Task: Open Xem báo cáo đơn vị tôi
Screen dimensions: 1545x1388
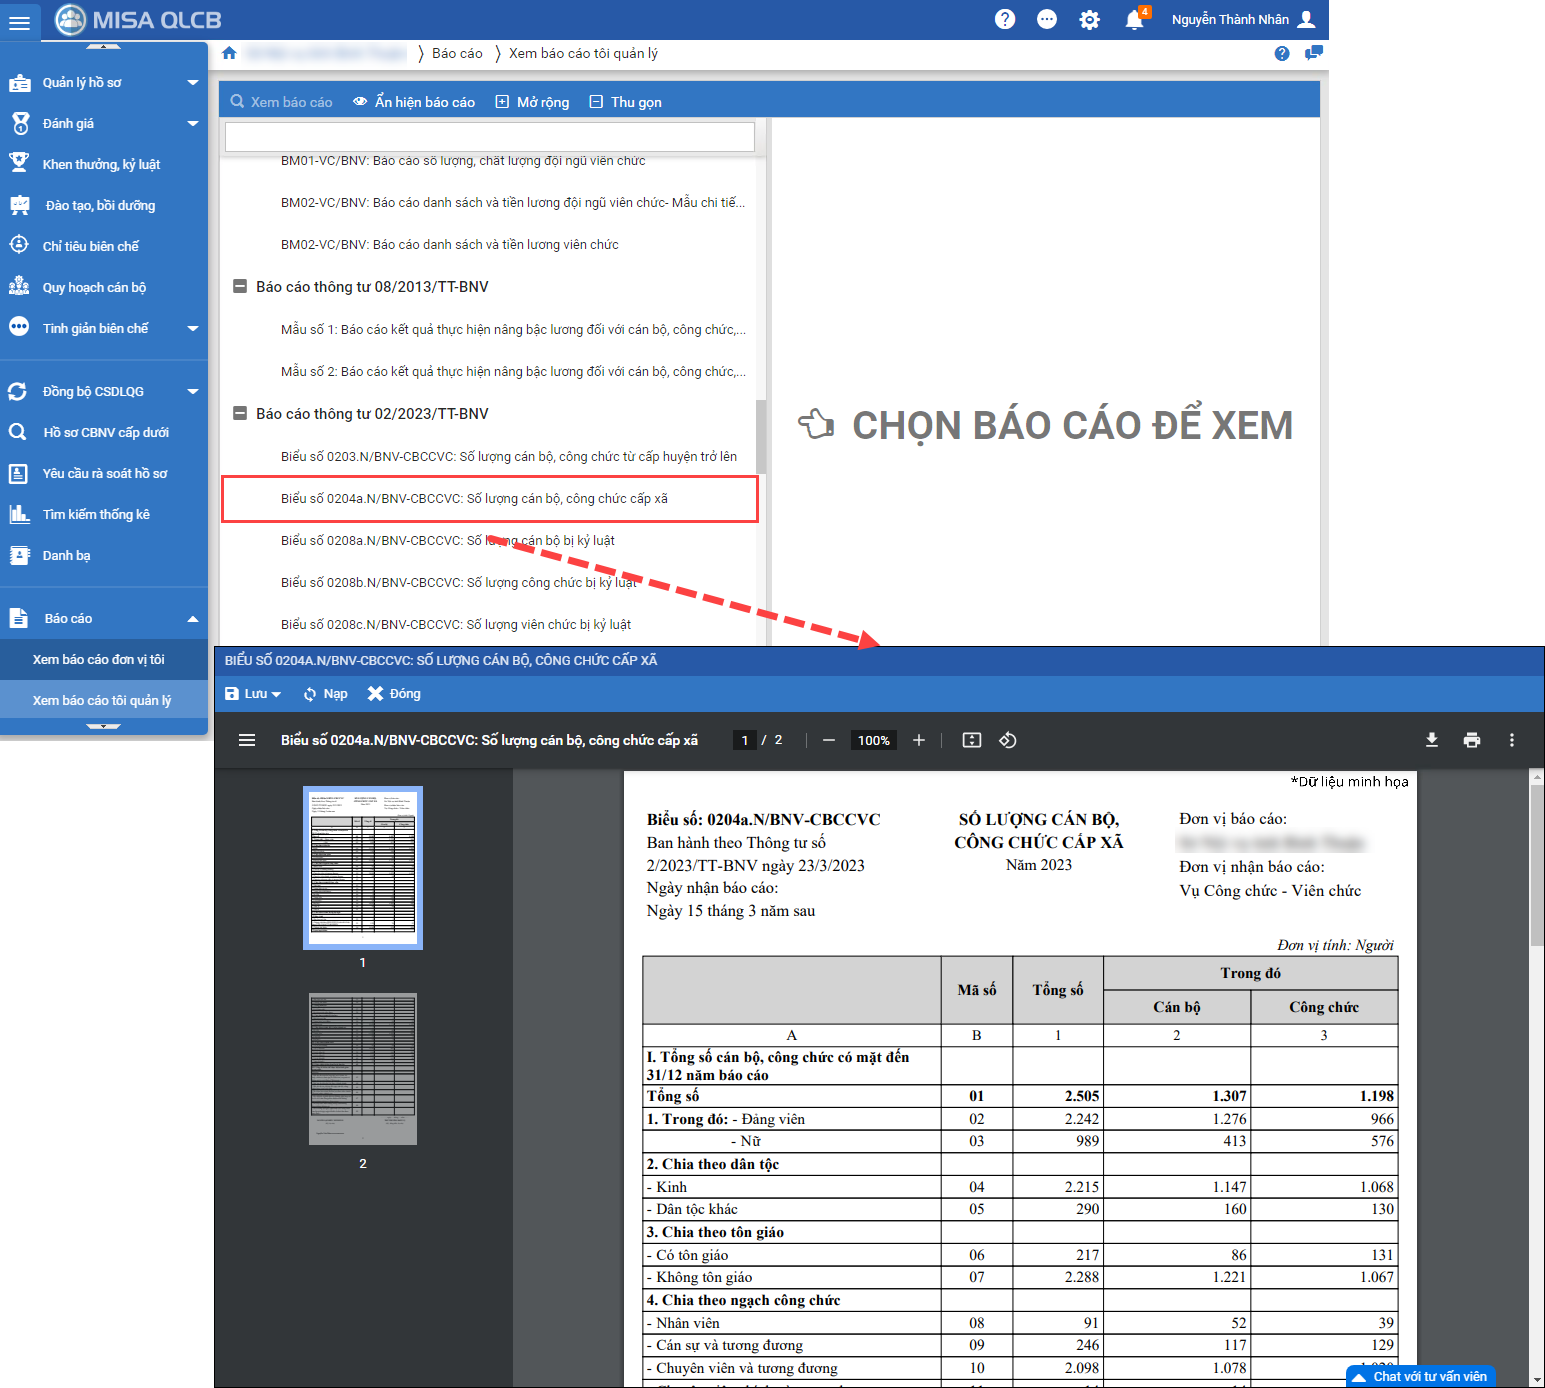Action: click(x=98, y=660)
